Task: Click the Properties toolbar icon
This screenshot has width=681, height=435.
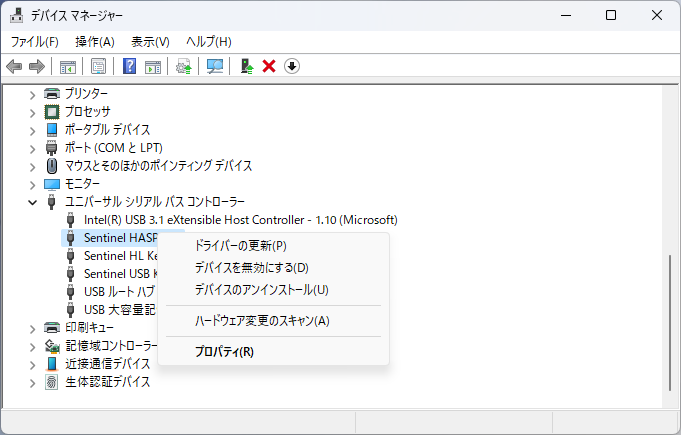Action: (99, 66)
